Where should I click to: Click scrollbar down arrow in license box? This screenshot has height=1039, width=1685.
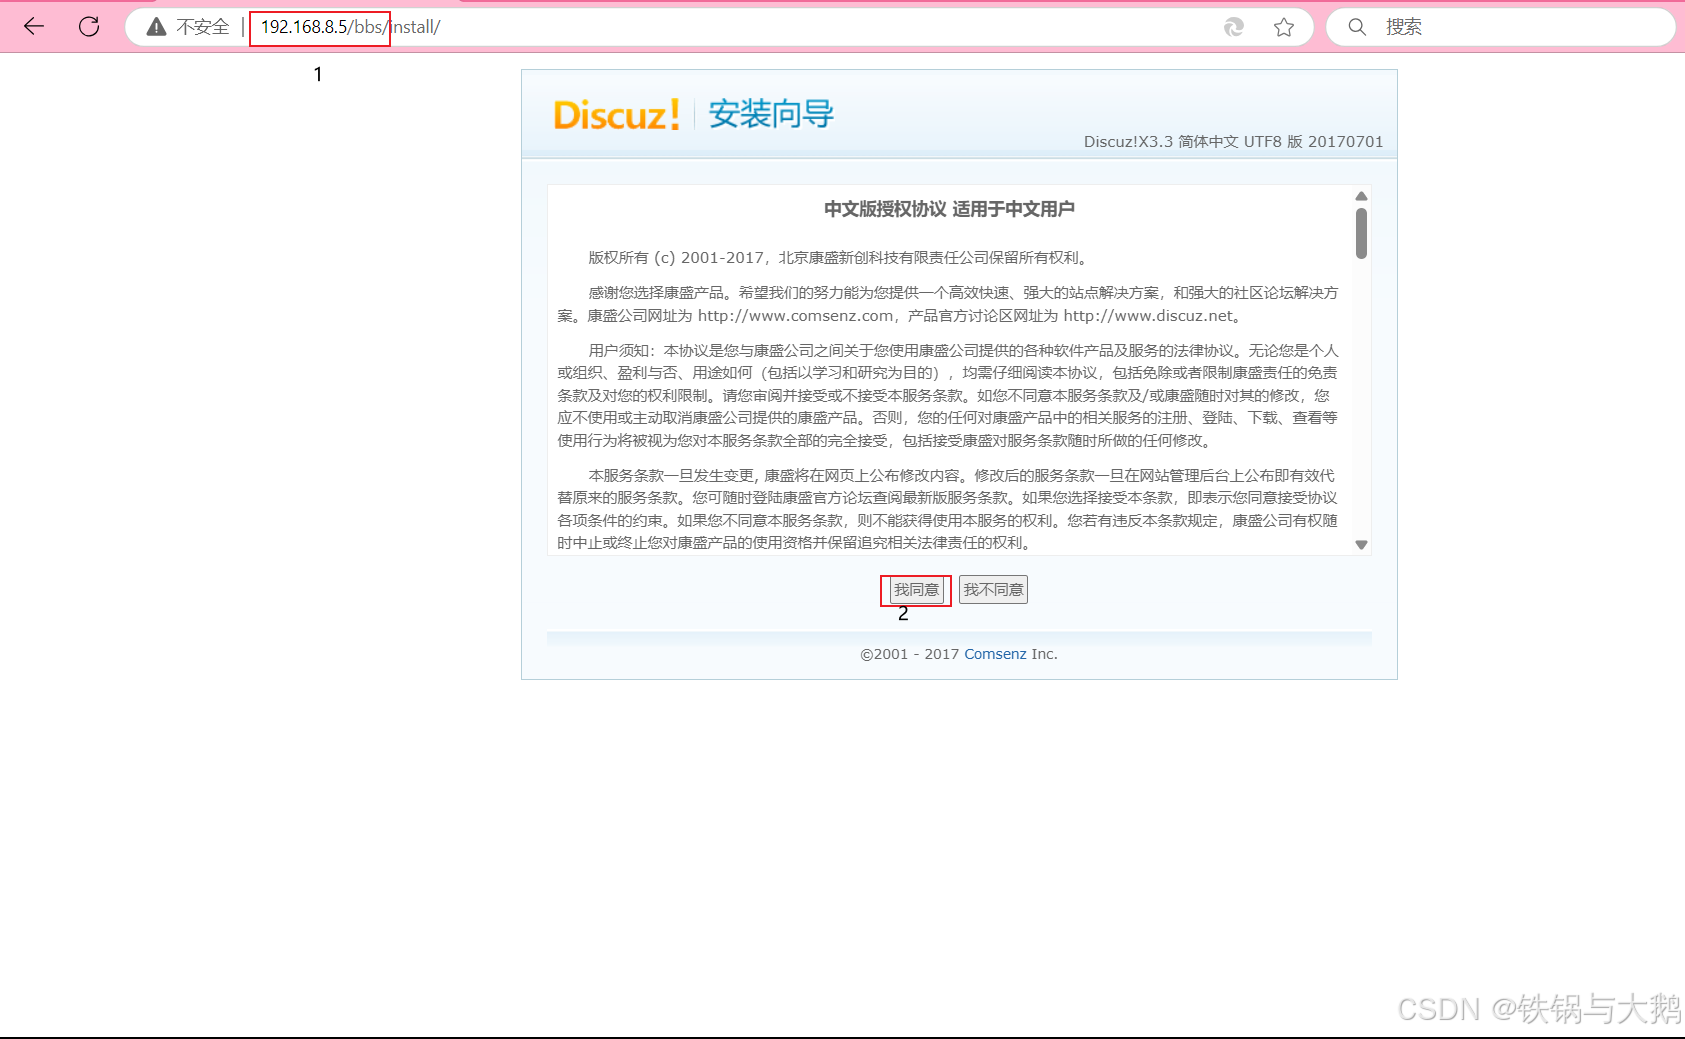[1361, 545]
